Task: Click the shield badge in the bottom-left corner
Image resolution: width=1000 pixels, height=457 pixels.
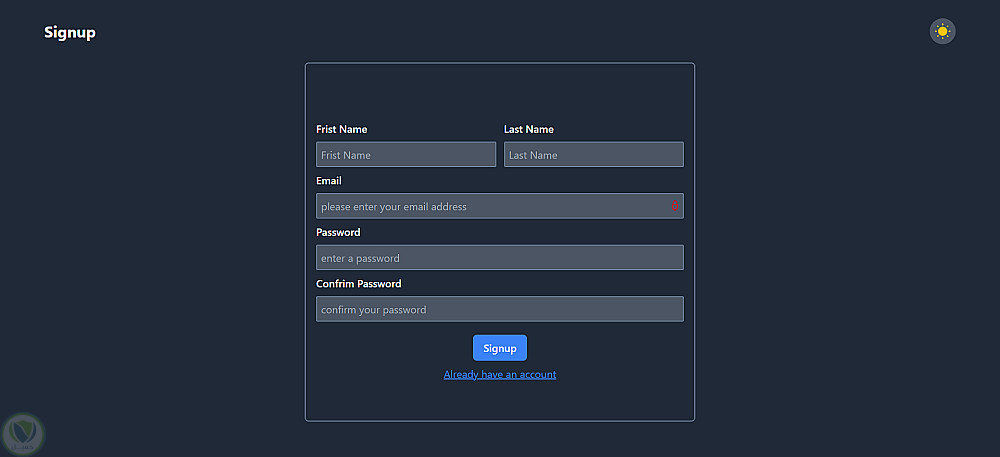Action: [x=22, y=433]
